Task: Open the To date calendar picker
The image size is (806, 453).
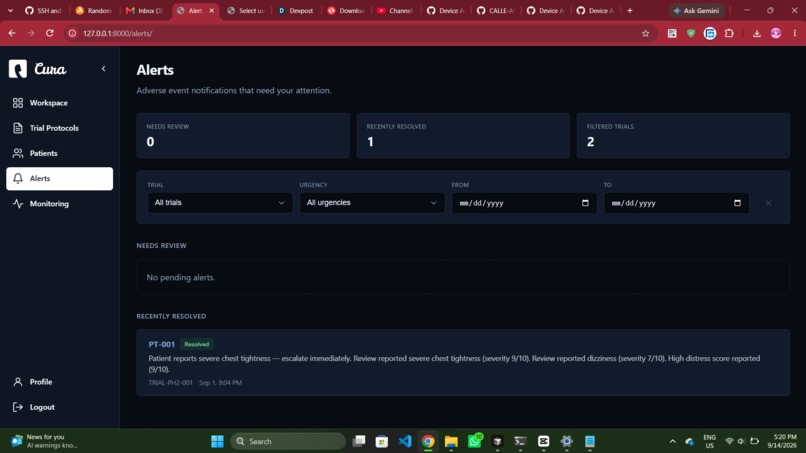Action: 737,203
